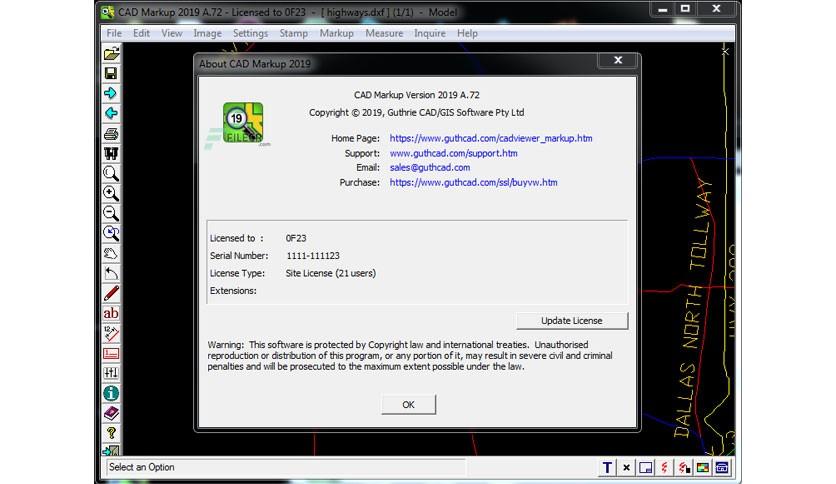836x484 pixels.
Task: Click the window layout icon in status bar
Action: pos(646,467)
